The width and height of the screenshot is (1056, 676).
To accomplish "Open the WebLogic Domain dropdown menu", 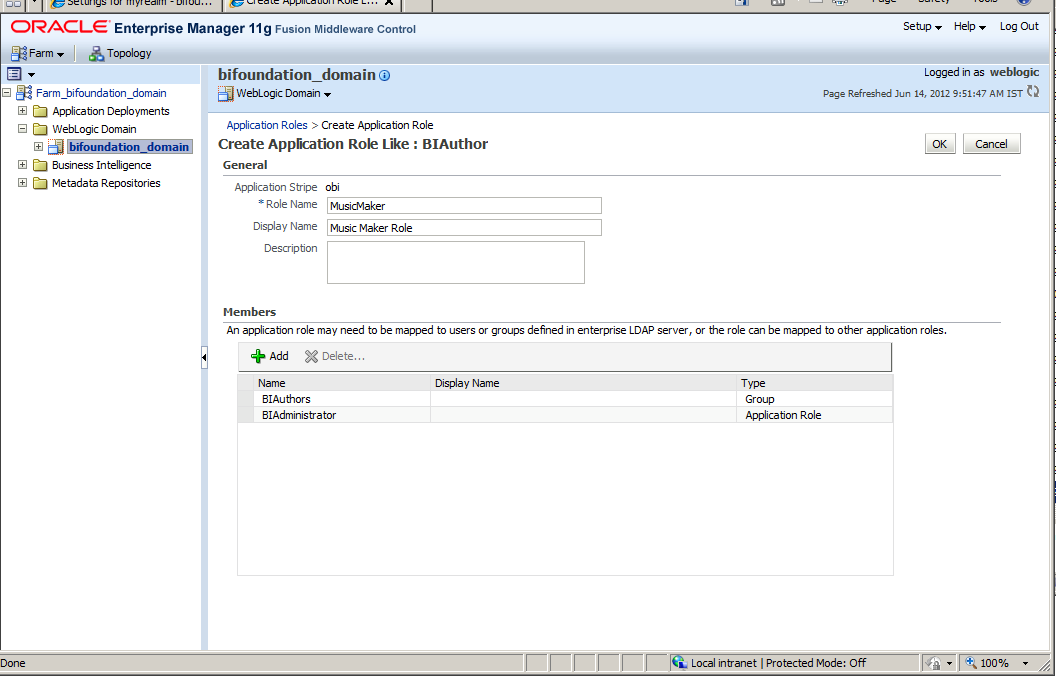I will (x=275, y=92).
